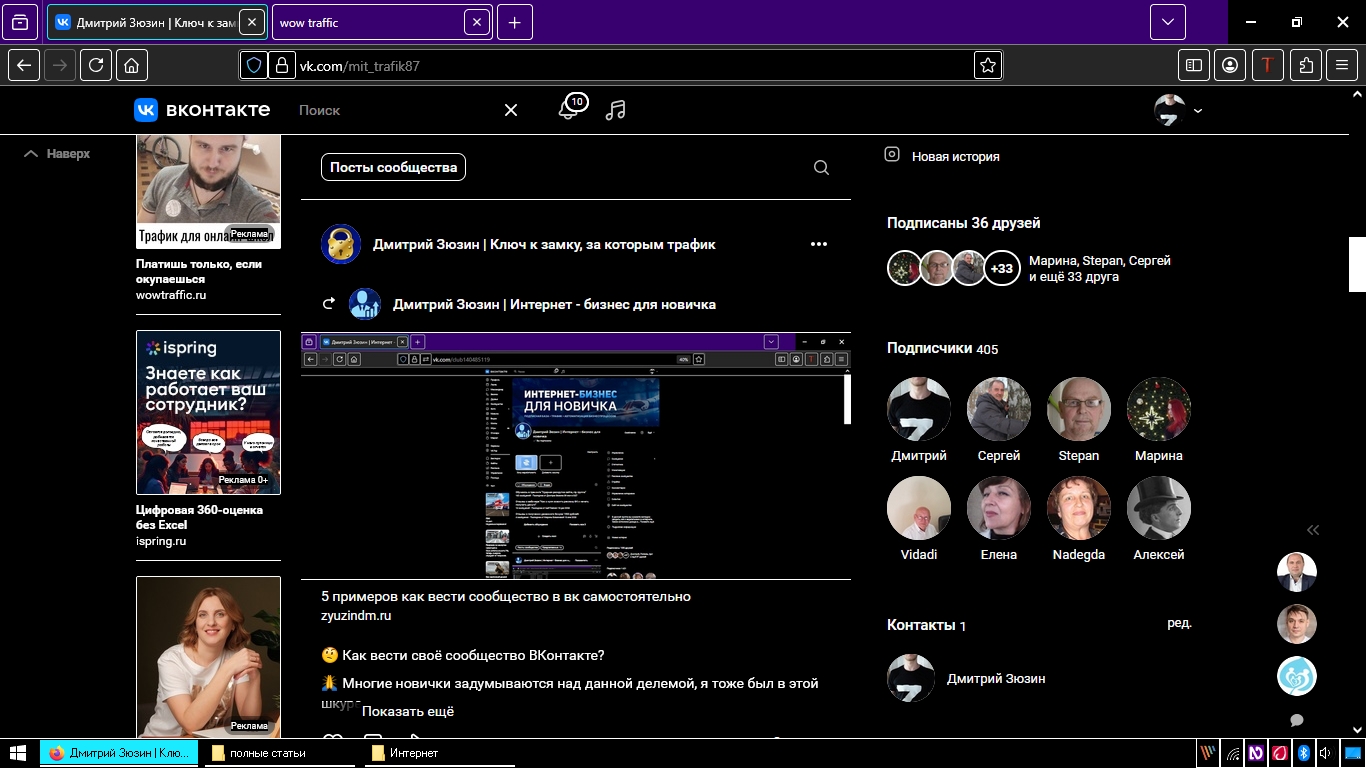
Task: Open a new browser tab
Action: (514, 22)
